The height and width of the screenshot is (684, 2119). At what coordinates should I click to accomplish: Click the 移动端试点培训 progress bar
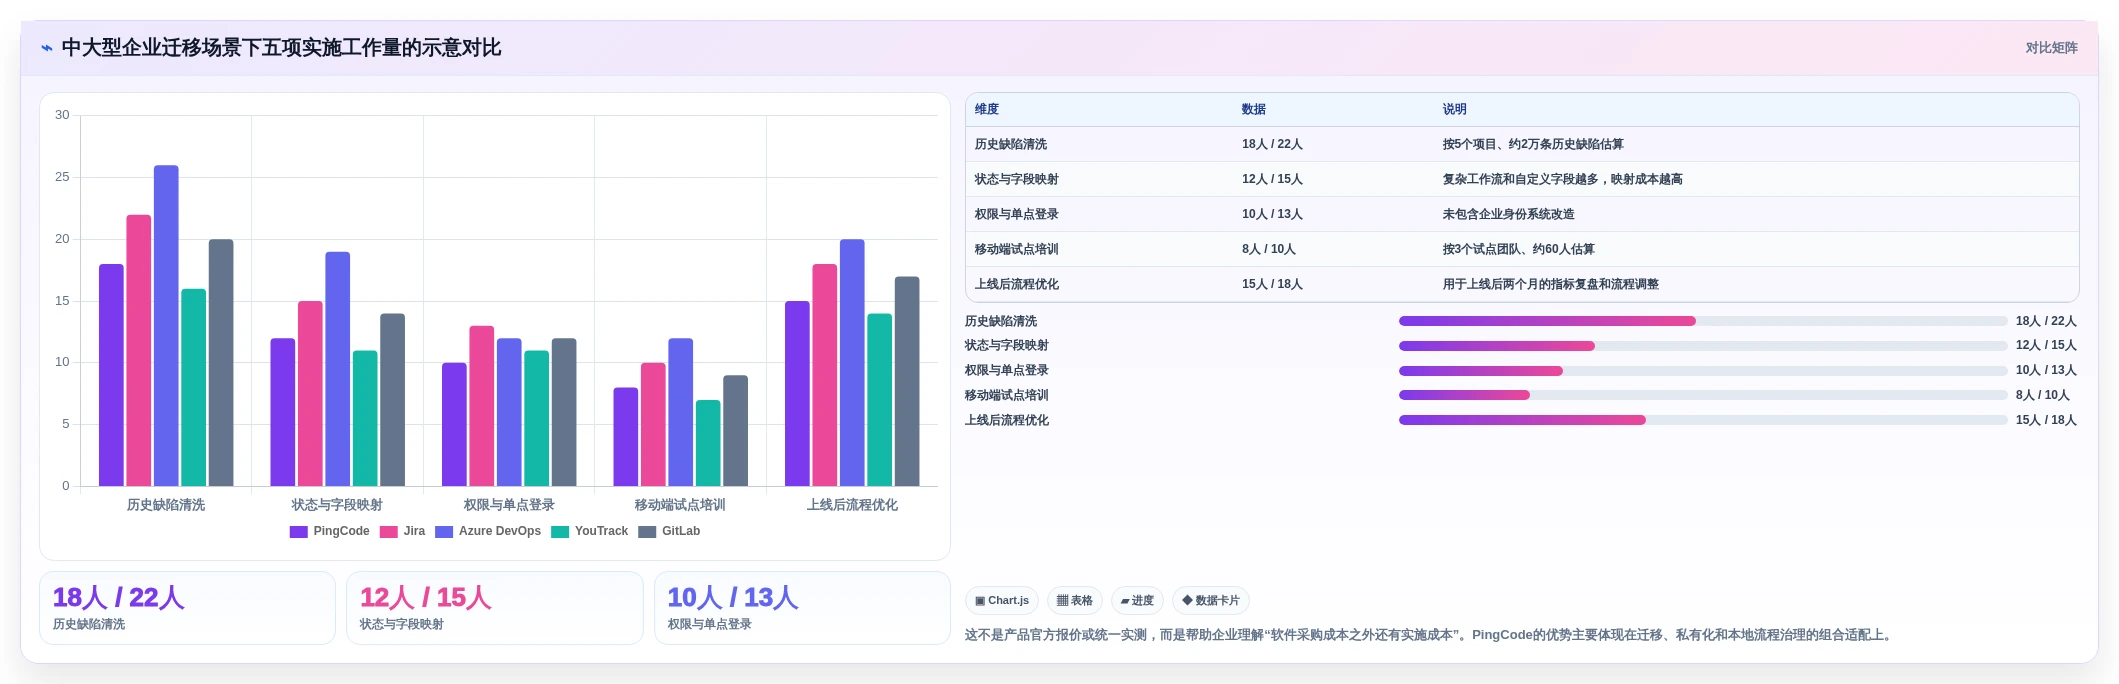tap(1702, 395)
